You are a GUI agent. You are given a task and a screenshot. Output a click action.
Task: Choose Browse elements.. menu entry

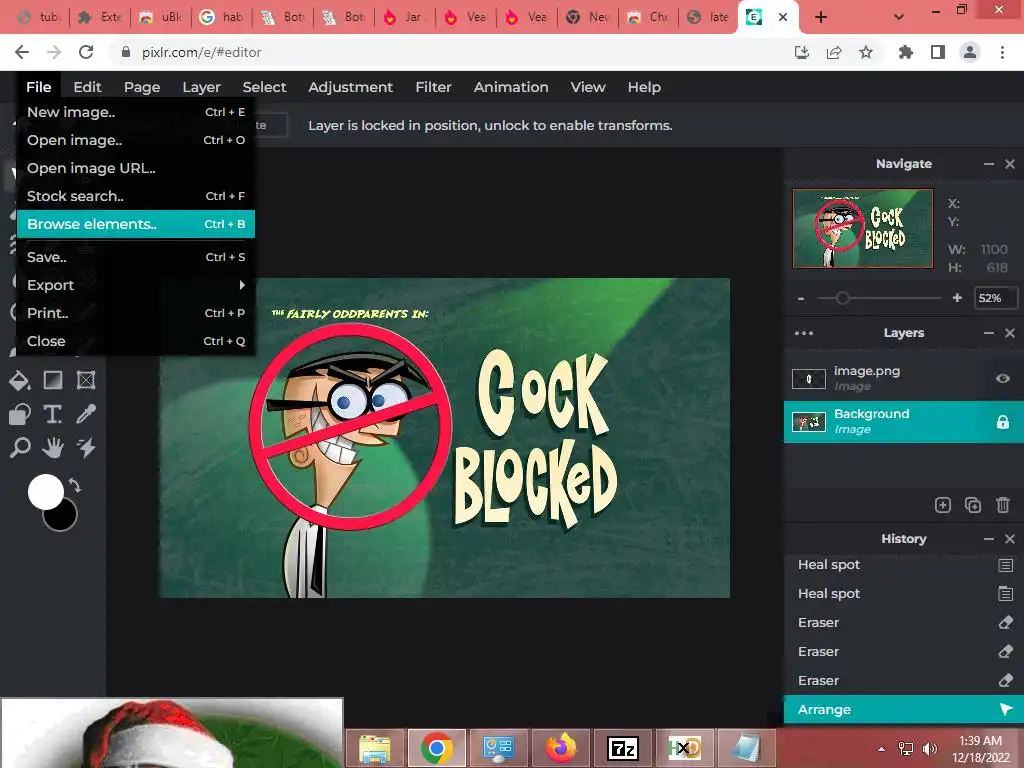(136, 224)
